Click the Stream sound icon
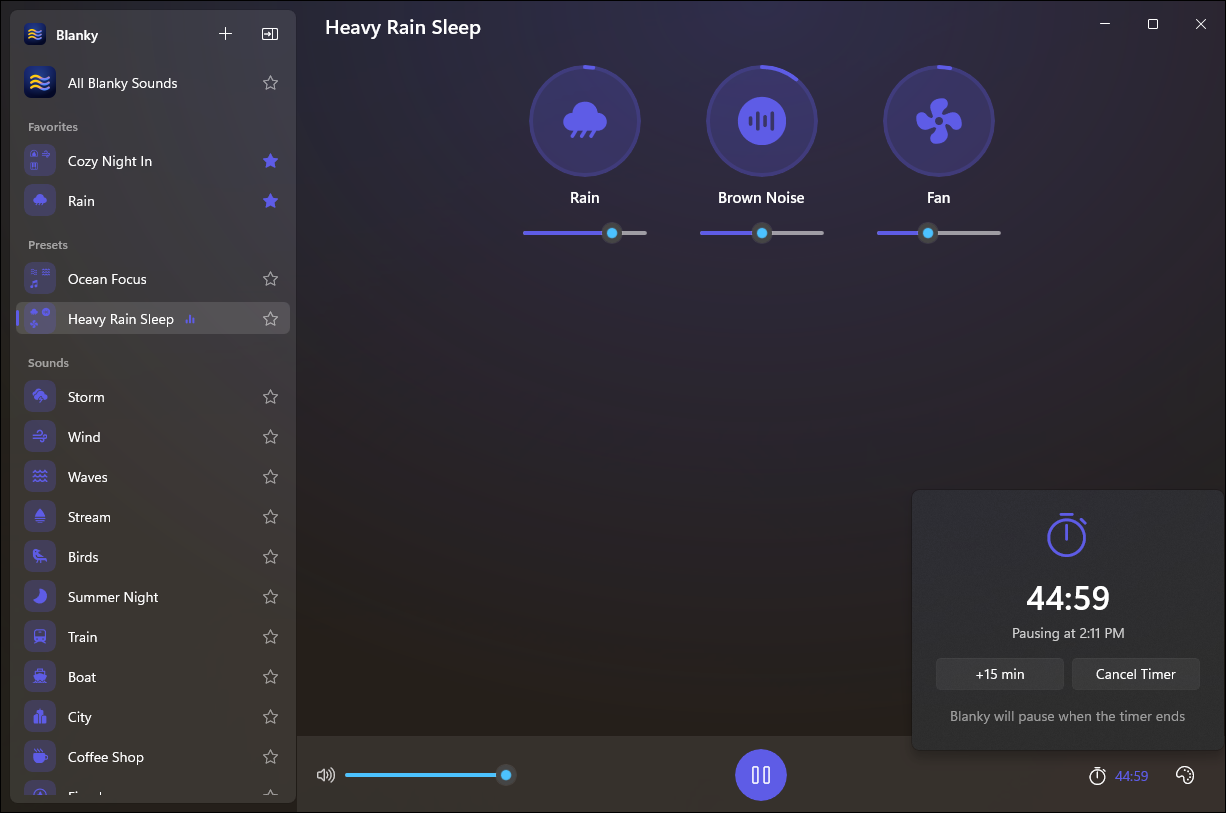 tap(40, 517)
